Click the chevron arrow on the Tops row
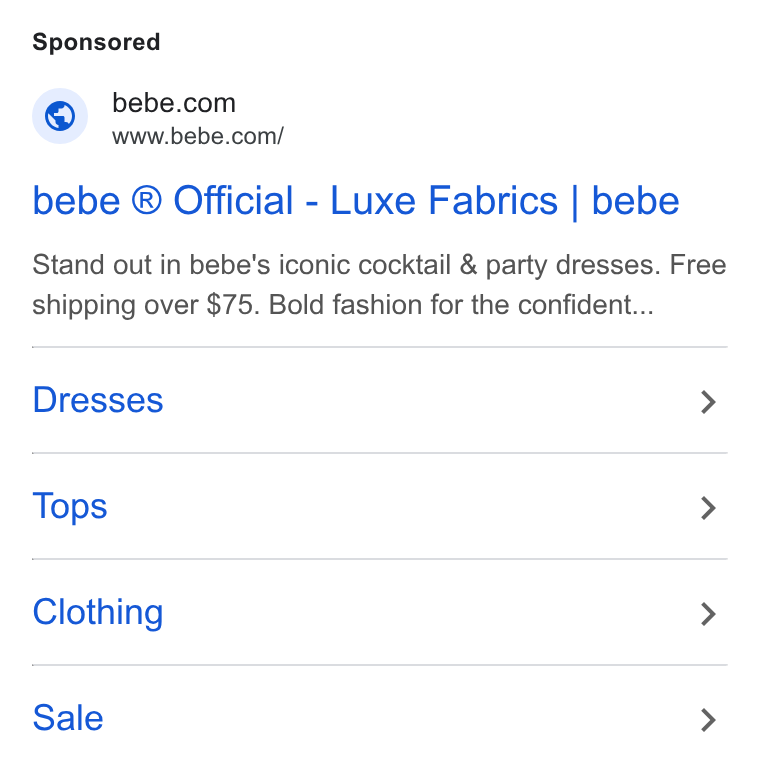Viewport: 760px width, 770px height. (708, 508)
